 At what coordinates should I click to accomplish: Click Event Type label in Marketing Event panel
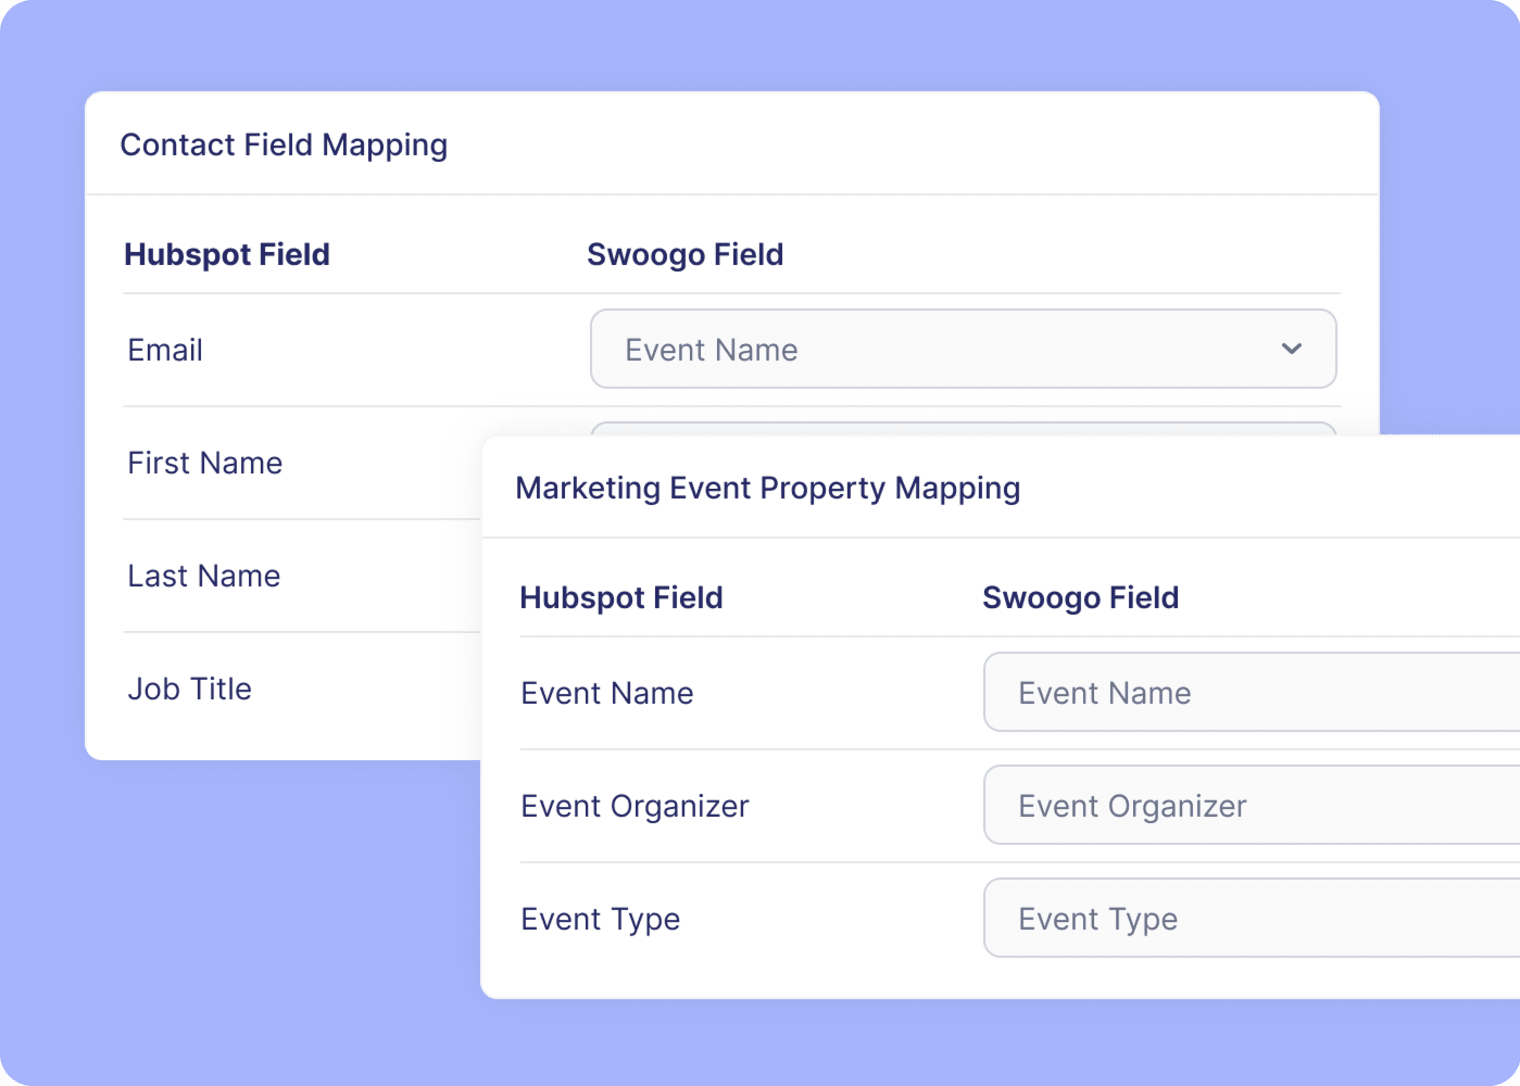[x=601, y=919]
